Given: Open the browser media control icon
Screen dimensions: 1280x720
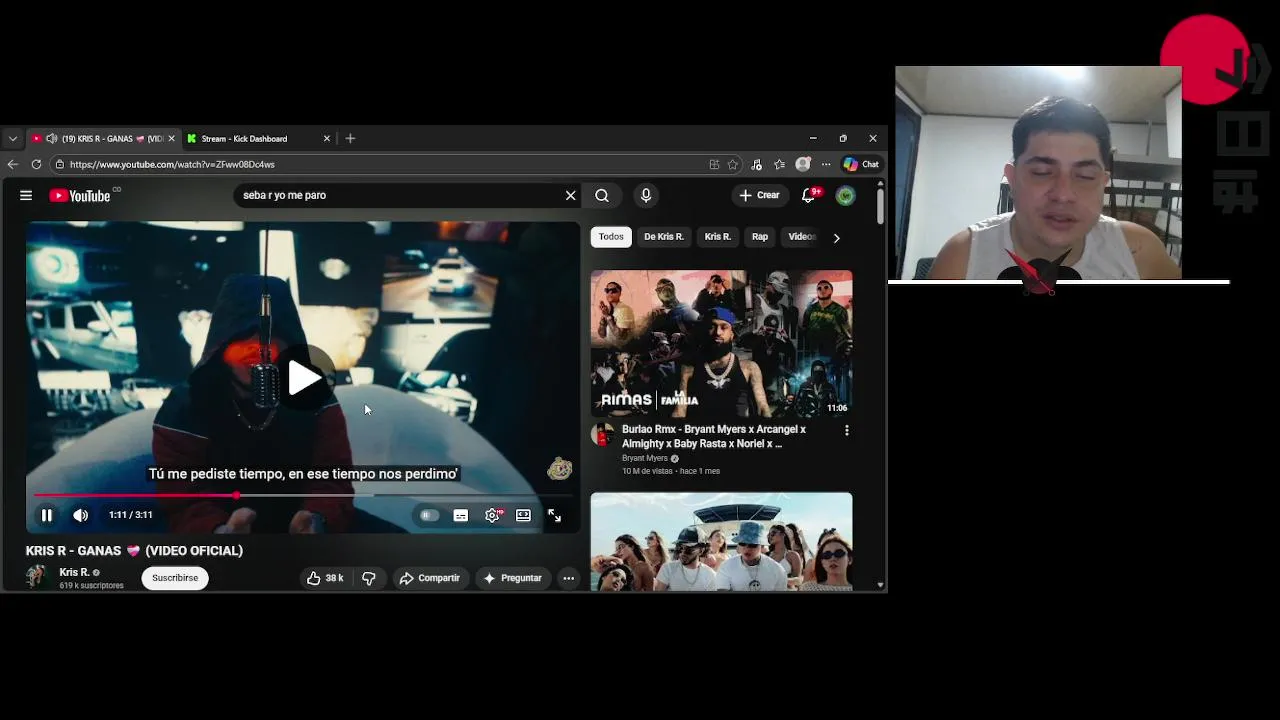Looking at the screenshot, I should [x=756, y=164].
